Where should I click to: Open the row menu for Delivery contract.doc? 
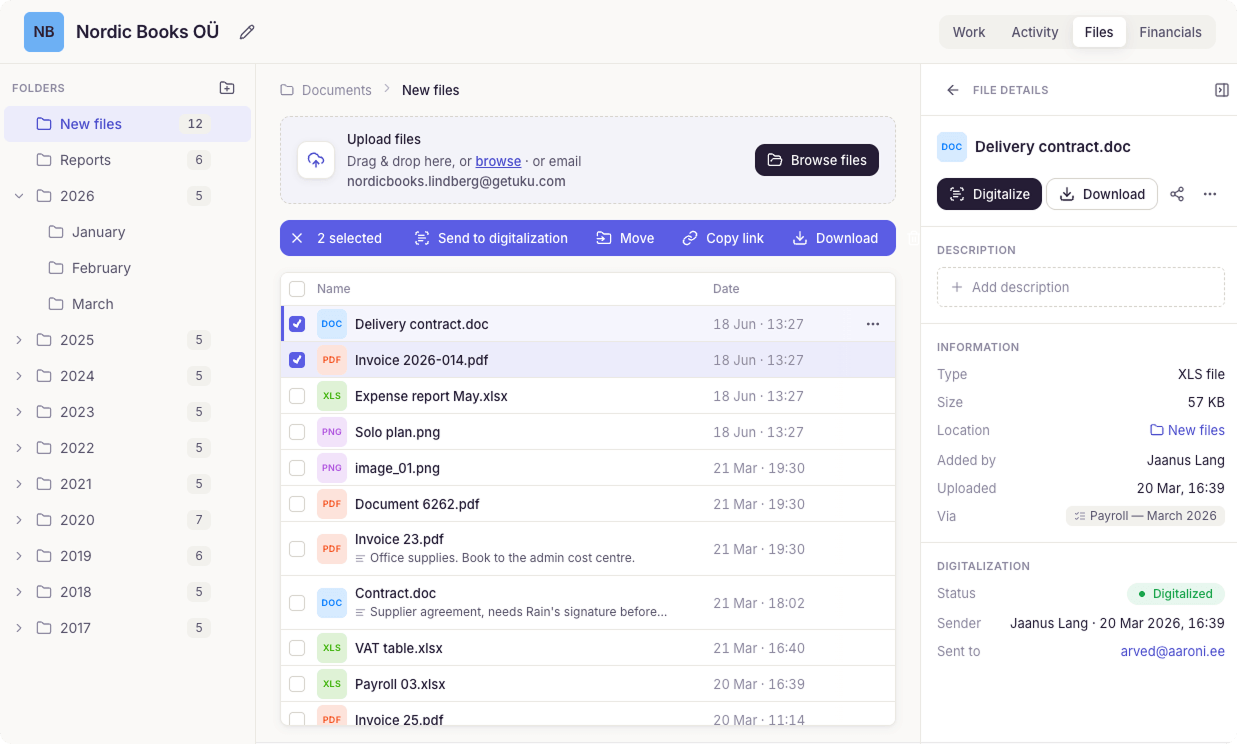(x=873, y=324)
